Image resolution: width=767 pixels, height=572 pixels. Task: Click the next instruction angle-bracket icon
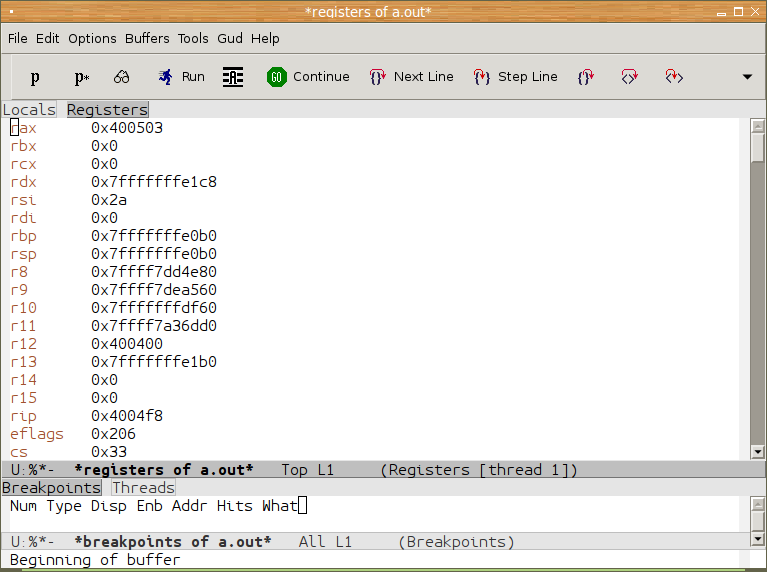pos(629,77)
